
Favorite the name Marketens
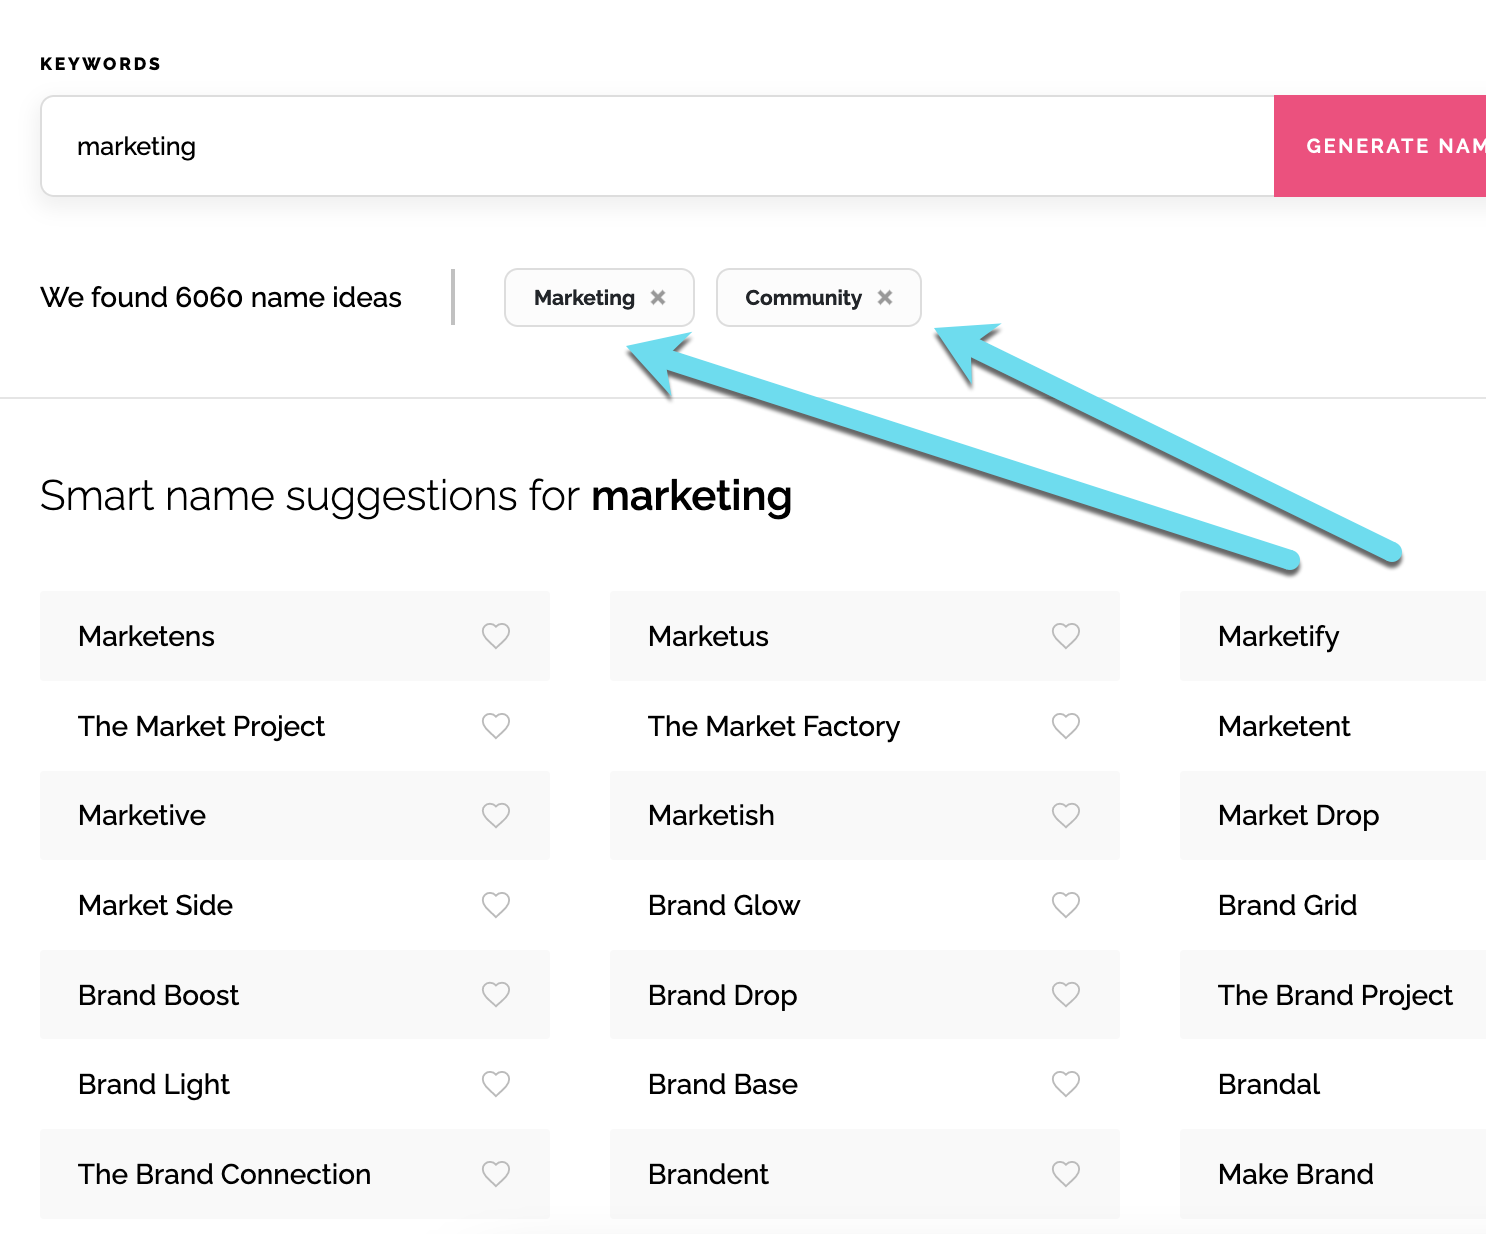coord(496,636)
